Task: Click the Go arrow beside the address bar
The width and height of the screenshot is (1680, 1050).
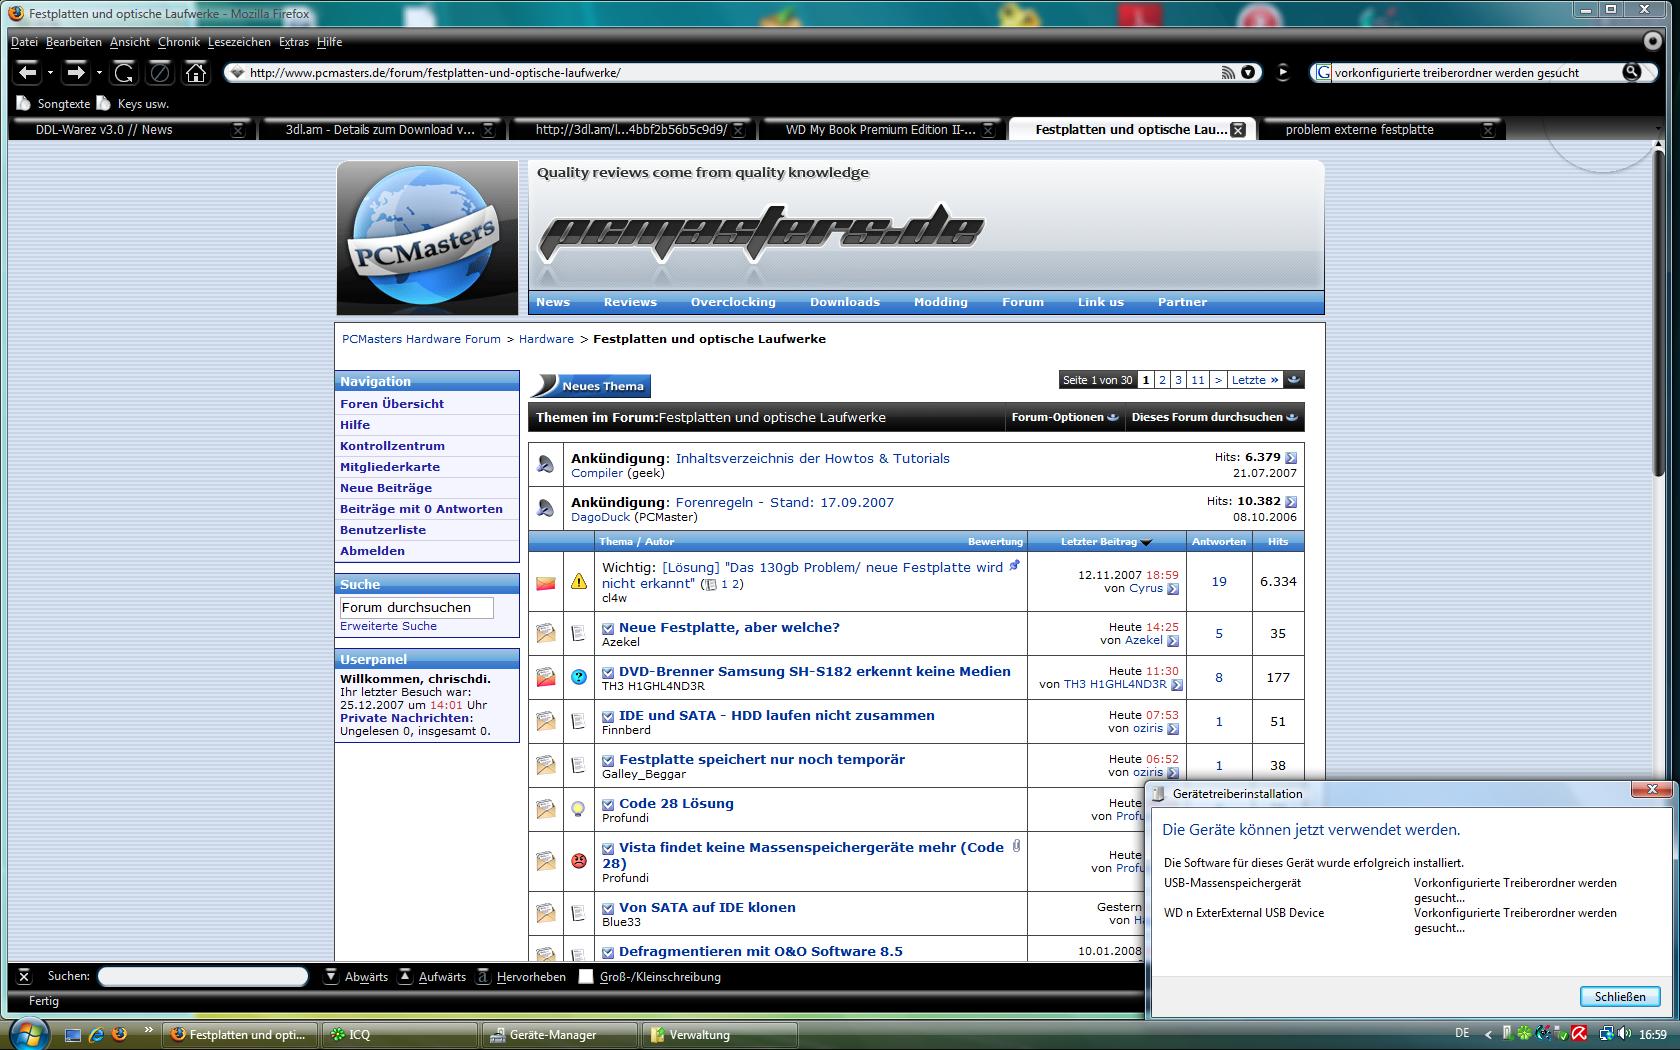Action: click(1283, 72)
